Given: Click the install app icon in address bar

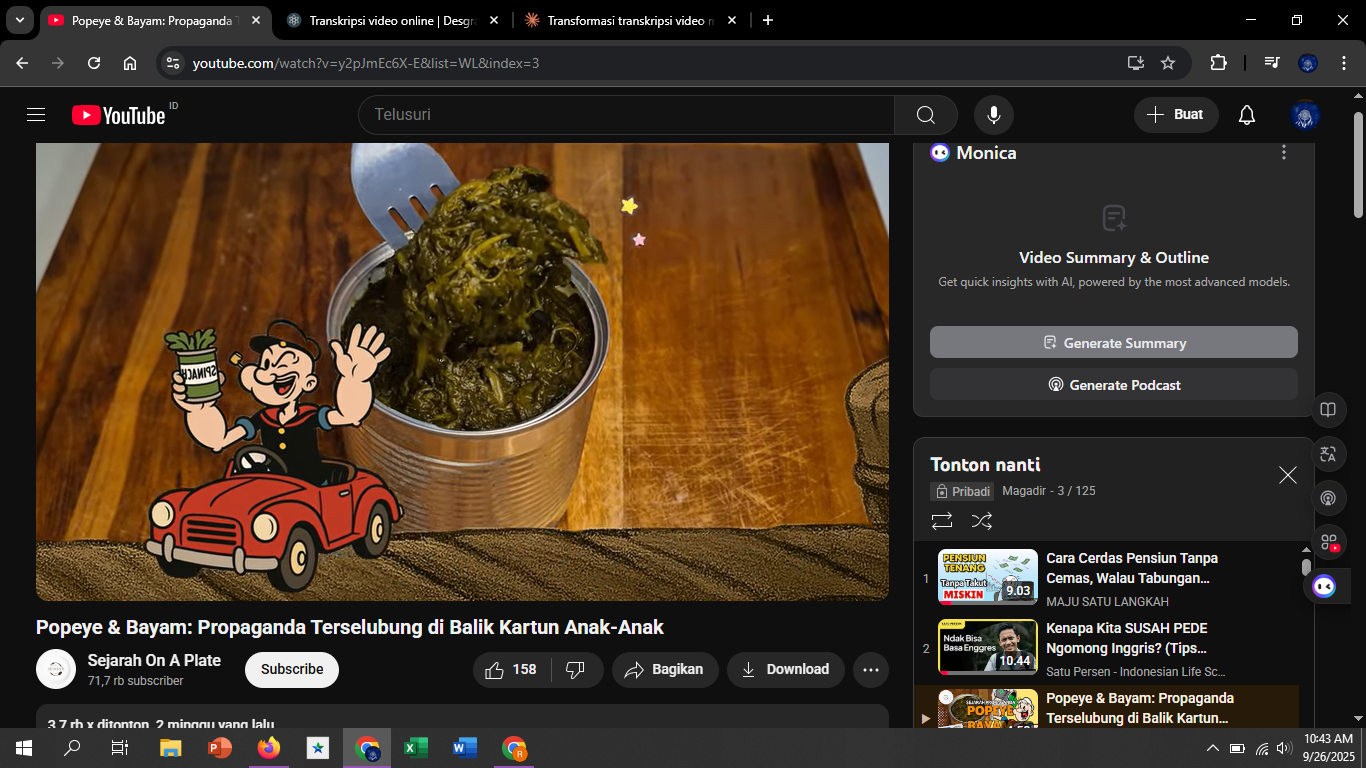Looking at the screenshot, I should point(1136,63).
